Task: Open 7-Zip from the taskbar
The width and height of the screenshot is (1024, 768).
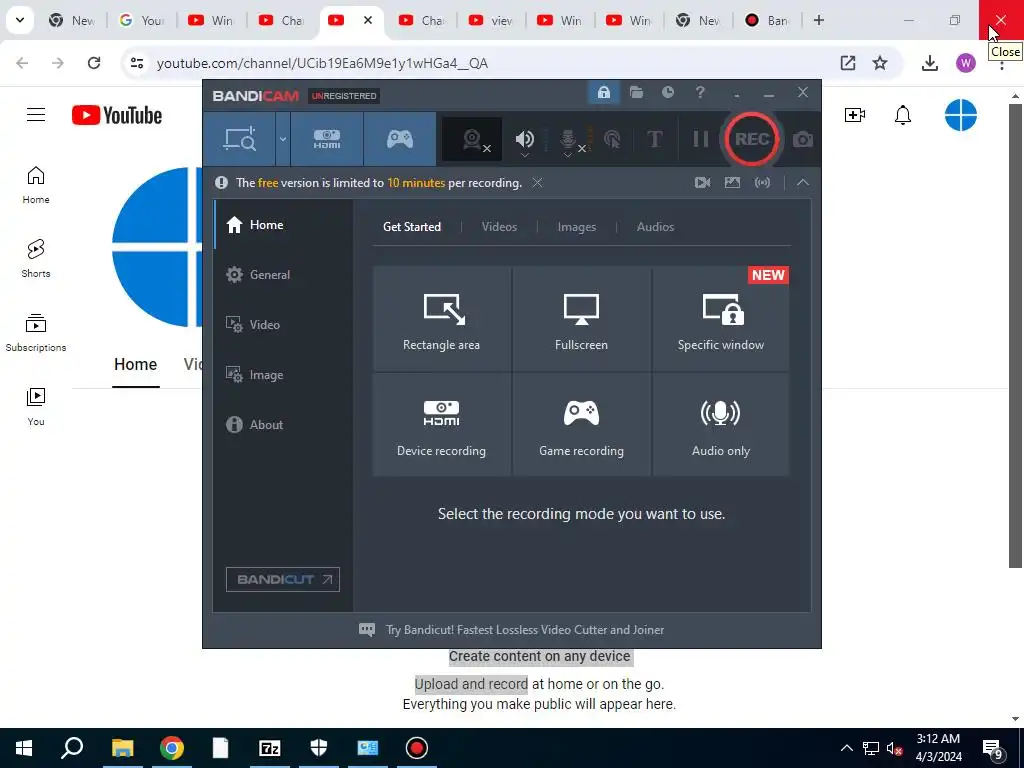Action: (x=270, y=748)
